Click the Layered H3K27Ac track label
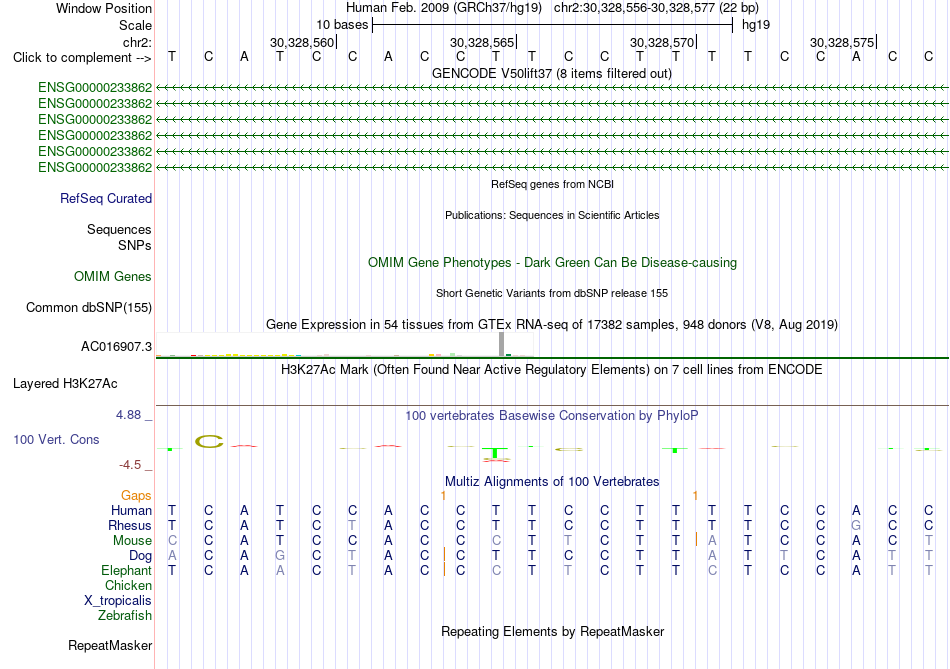The image size is (950, 669). click(x=65, y=384)
